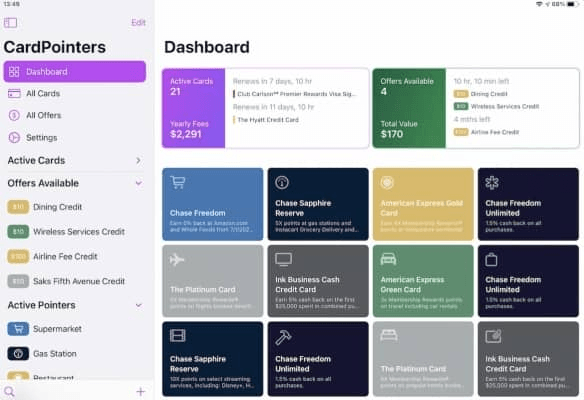Image resolution: width=584 pixels, height=400 pixels.
Task: Collapse the Active Pointers section
Action: point(139,305)
